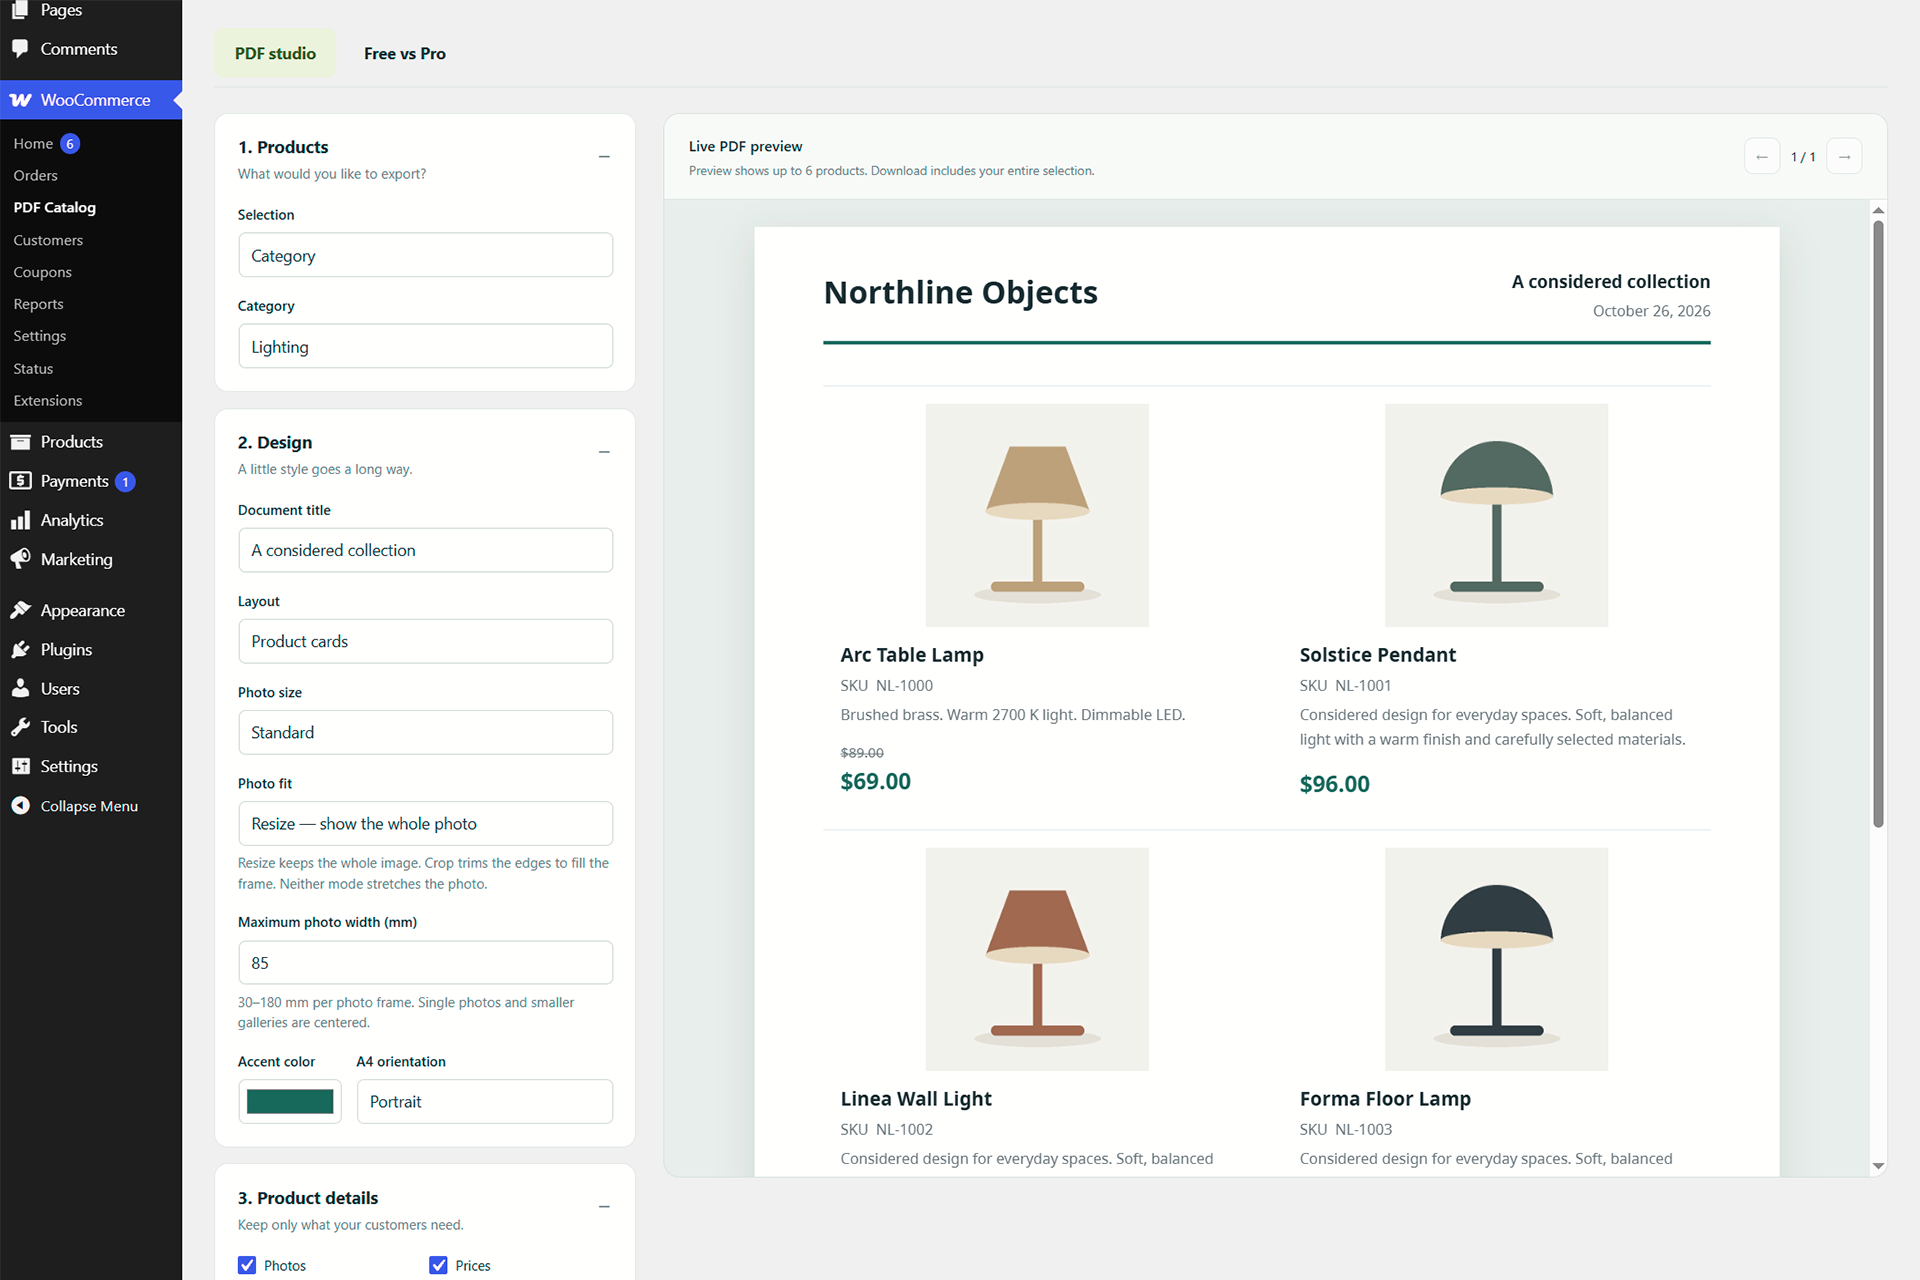Image resolution: width=1920 pixels, height=1280 pixels.
Task: Click the Collapse Menu link
Action: click(89, 806)
